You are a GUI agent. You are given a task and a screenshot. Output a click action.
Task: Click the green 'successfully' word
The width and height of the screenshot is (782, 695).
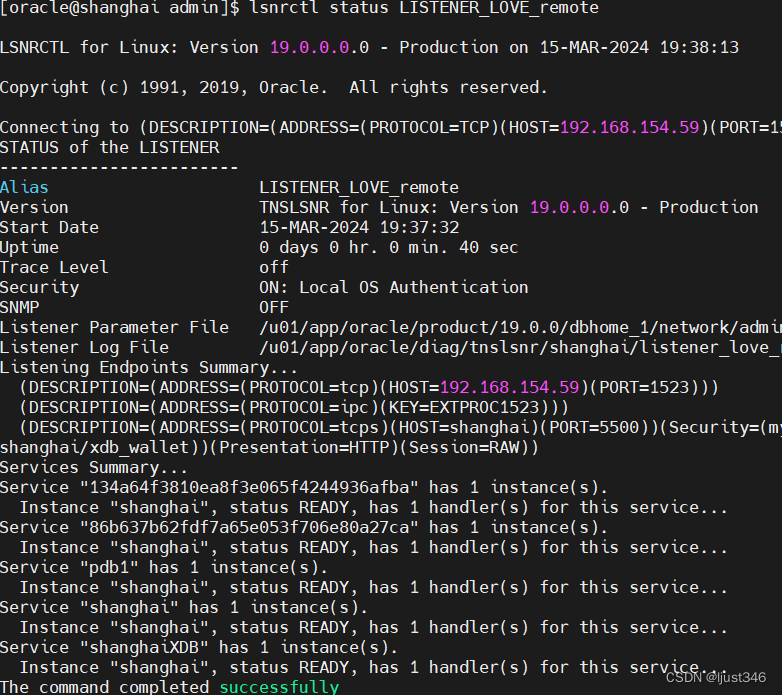[279, 687]
